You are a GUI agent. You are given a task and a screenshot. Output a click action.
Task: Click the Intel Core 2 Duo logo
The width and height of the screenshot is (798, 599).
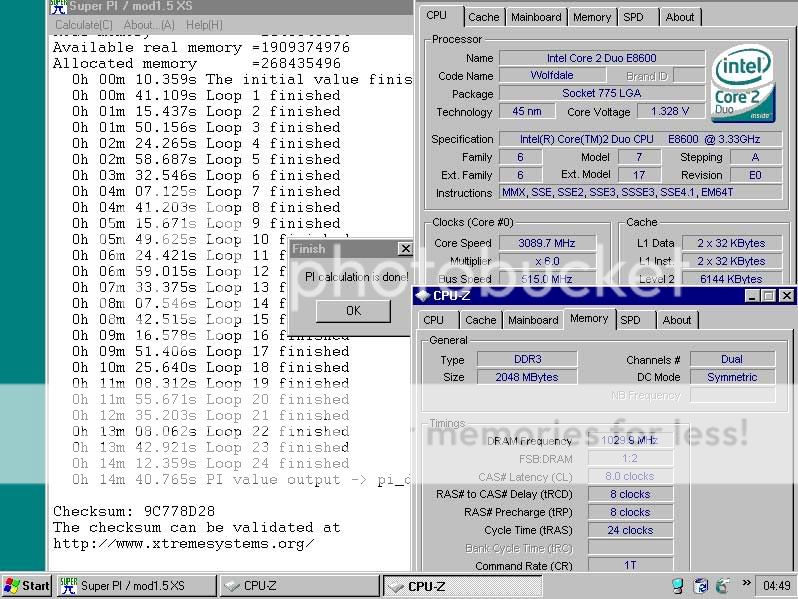point(743,84)
